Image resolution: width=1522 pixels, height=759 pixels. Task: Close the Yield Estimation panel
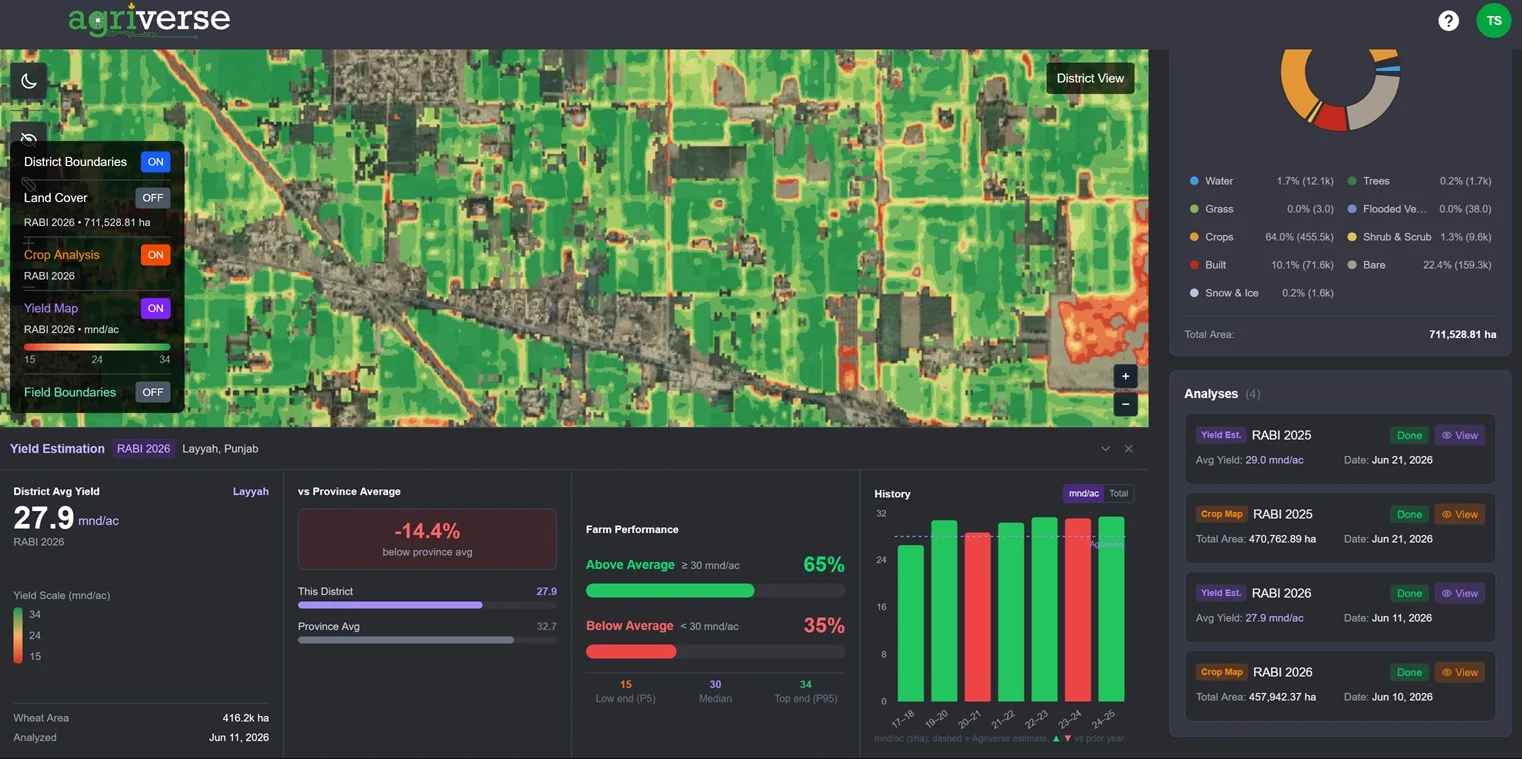1129,449
